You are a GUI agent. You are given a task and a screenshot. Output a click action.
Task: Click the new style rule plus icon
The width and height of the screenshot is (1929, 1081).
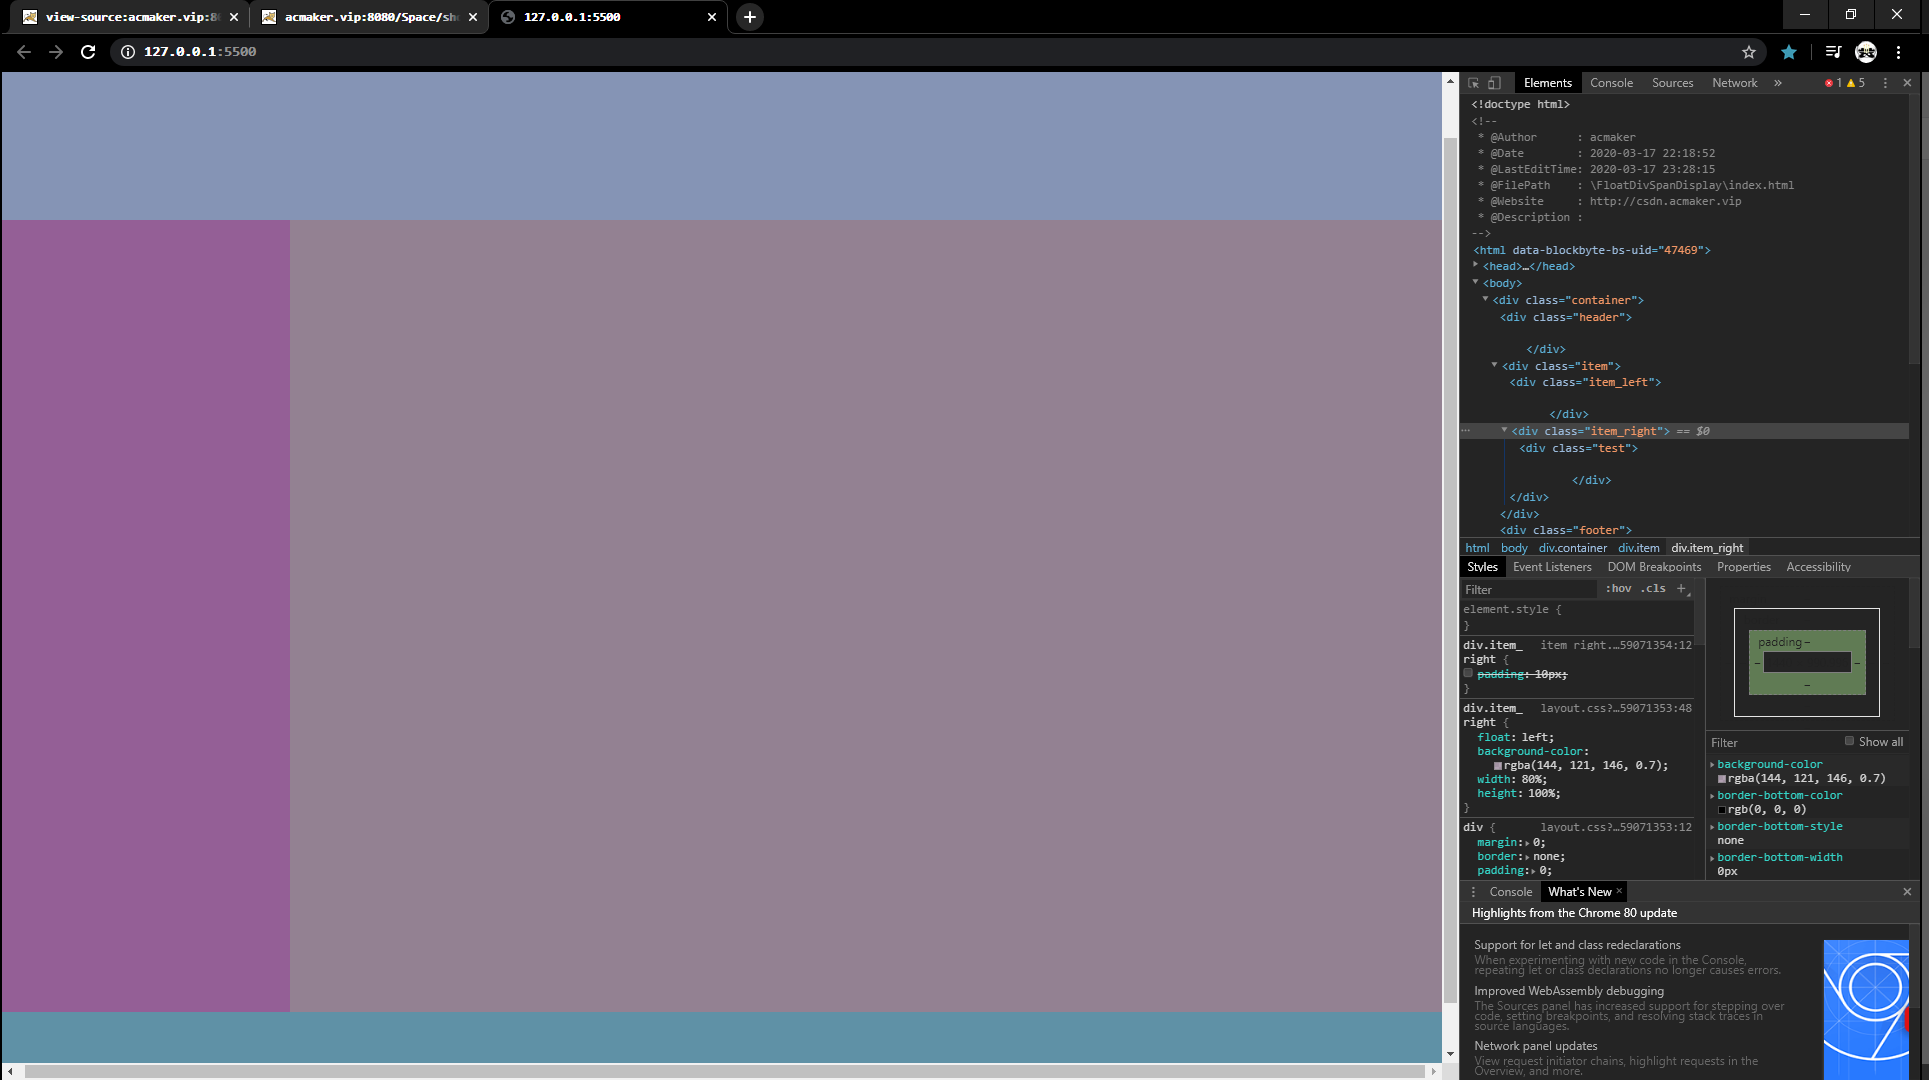pos(1681,589)
